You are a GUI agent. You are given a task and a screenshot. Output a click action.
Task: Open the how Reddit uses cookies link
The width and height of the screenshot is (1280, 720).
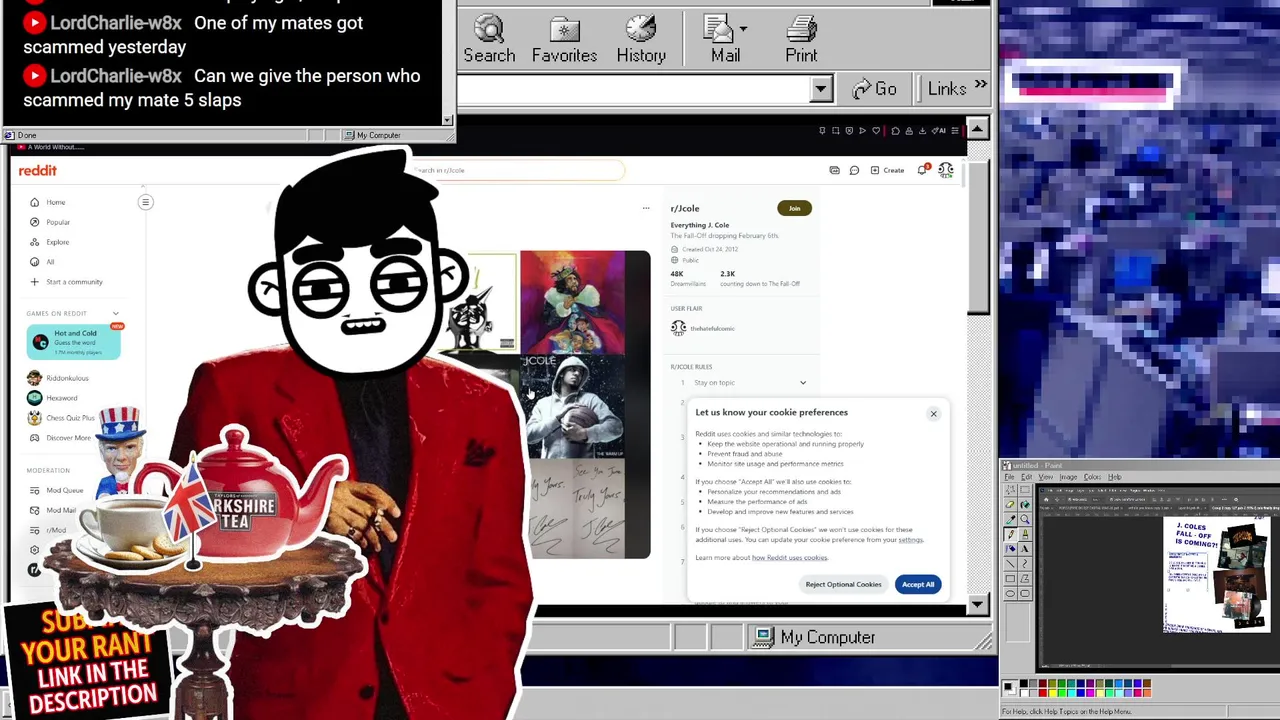pos(789,558)
